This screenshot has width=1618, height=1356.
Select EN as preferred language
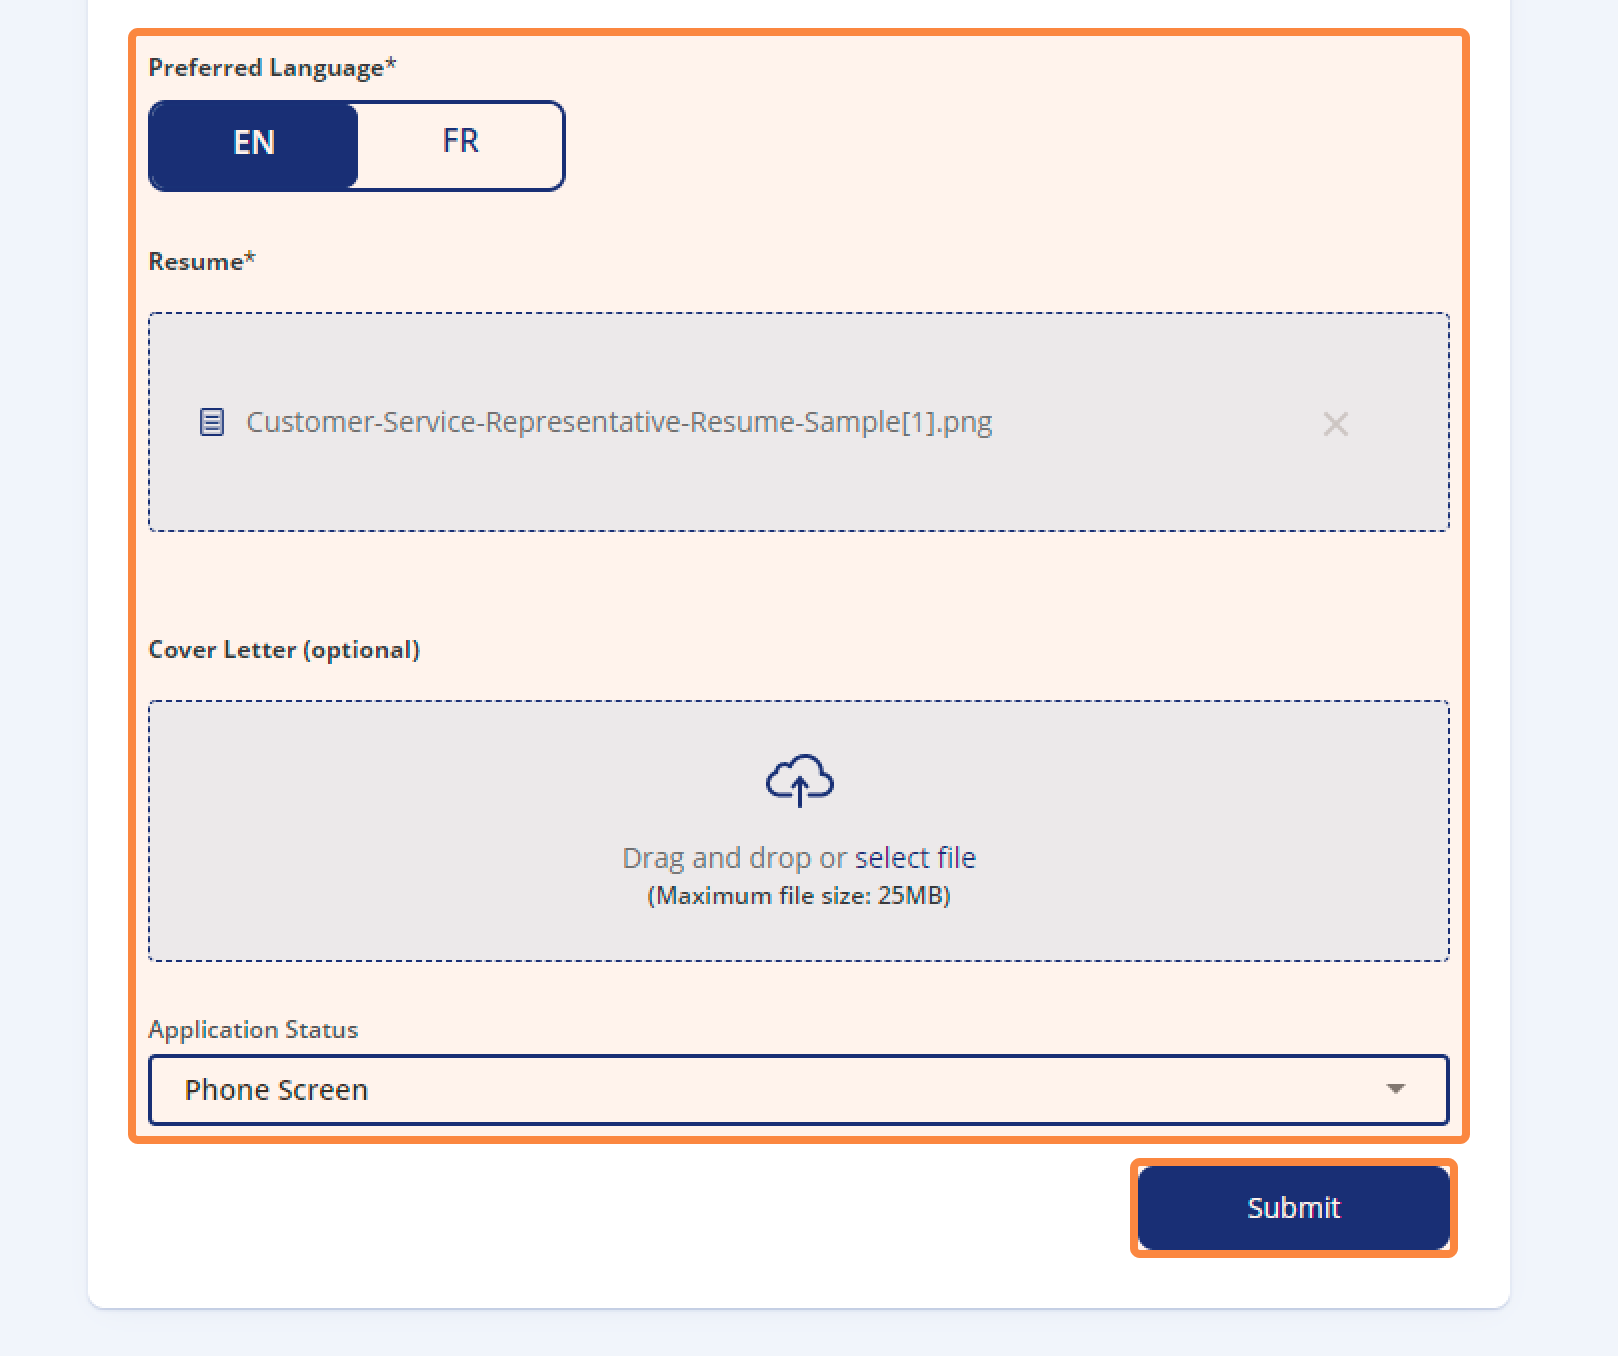254,145
